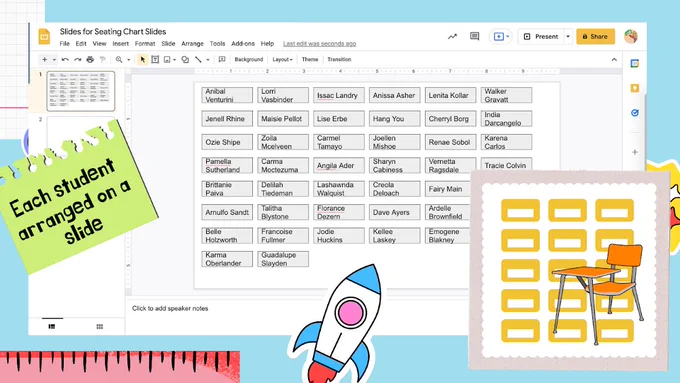Screen dimensions: 680x383
Task: Print the presentation
Action: [x=90, y=59]
